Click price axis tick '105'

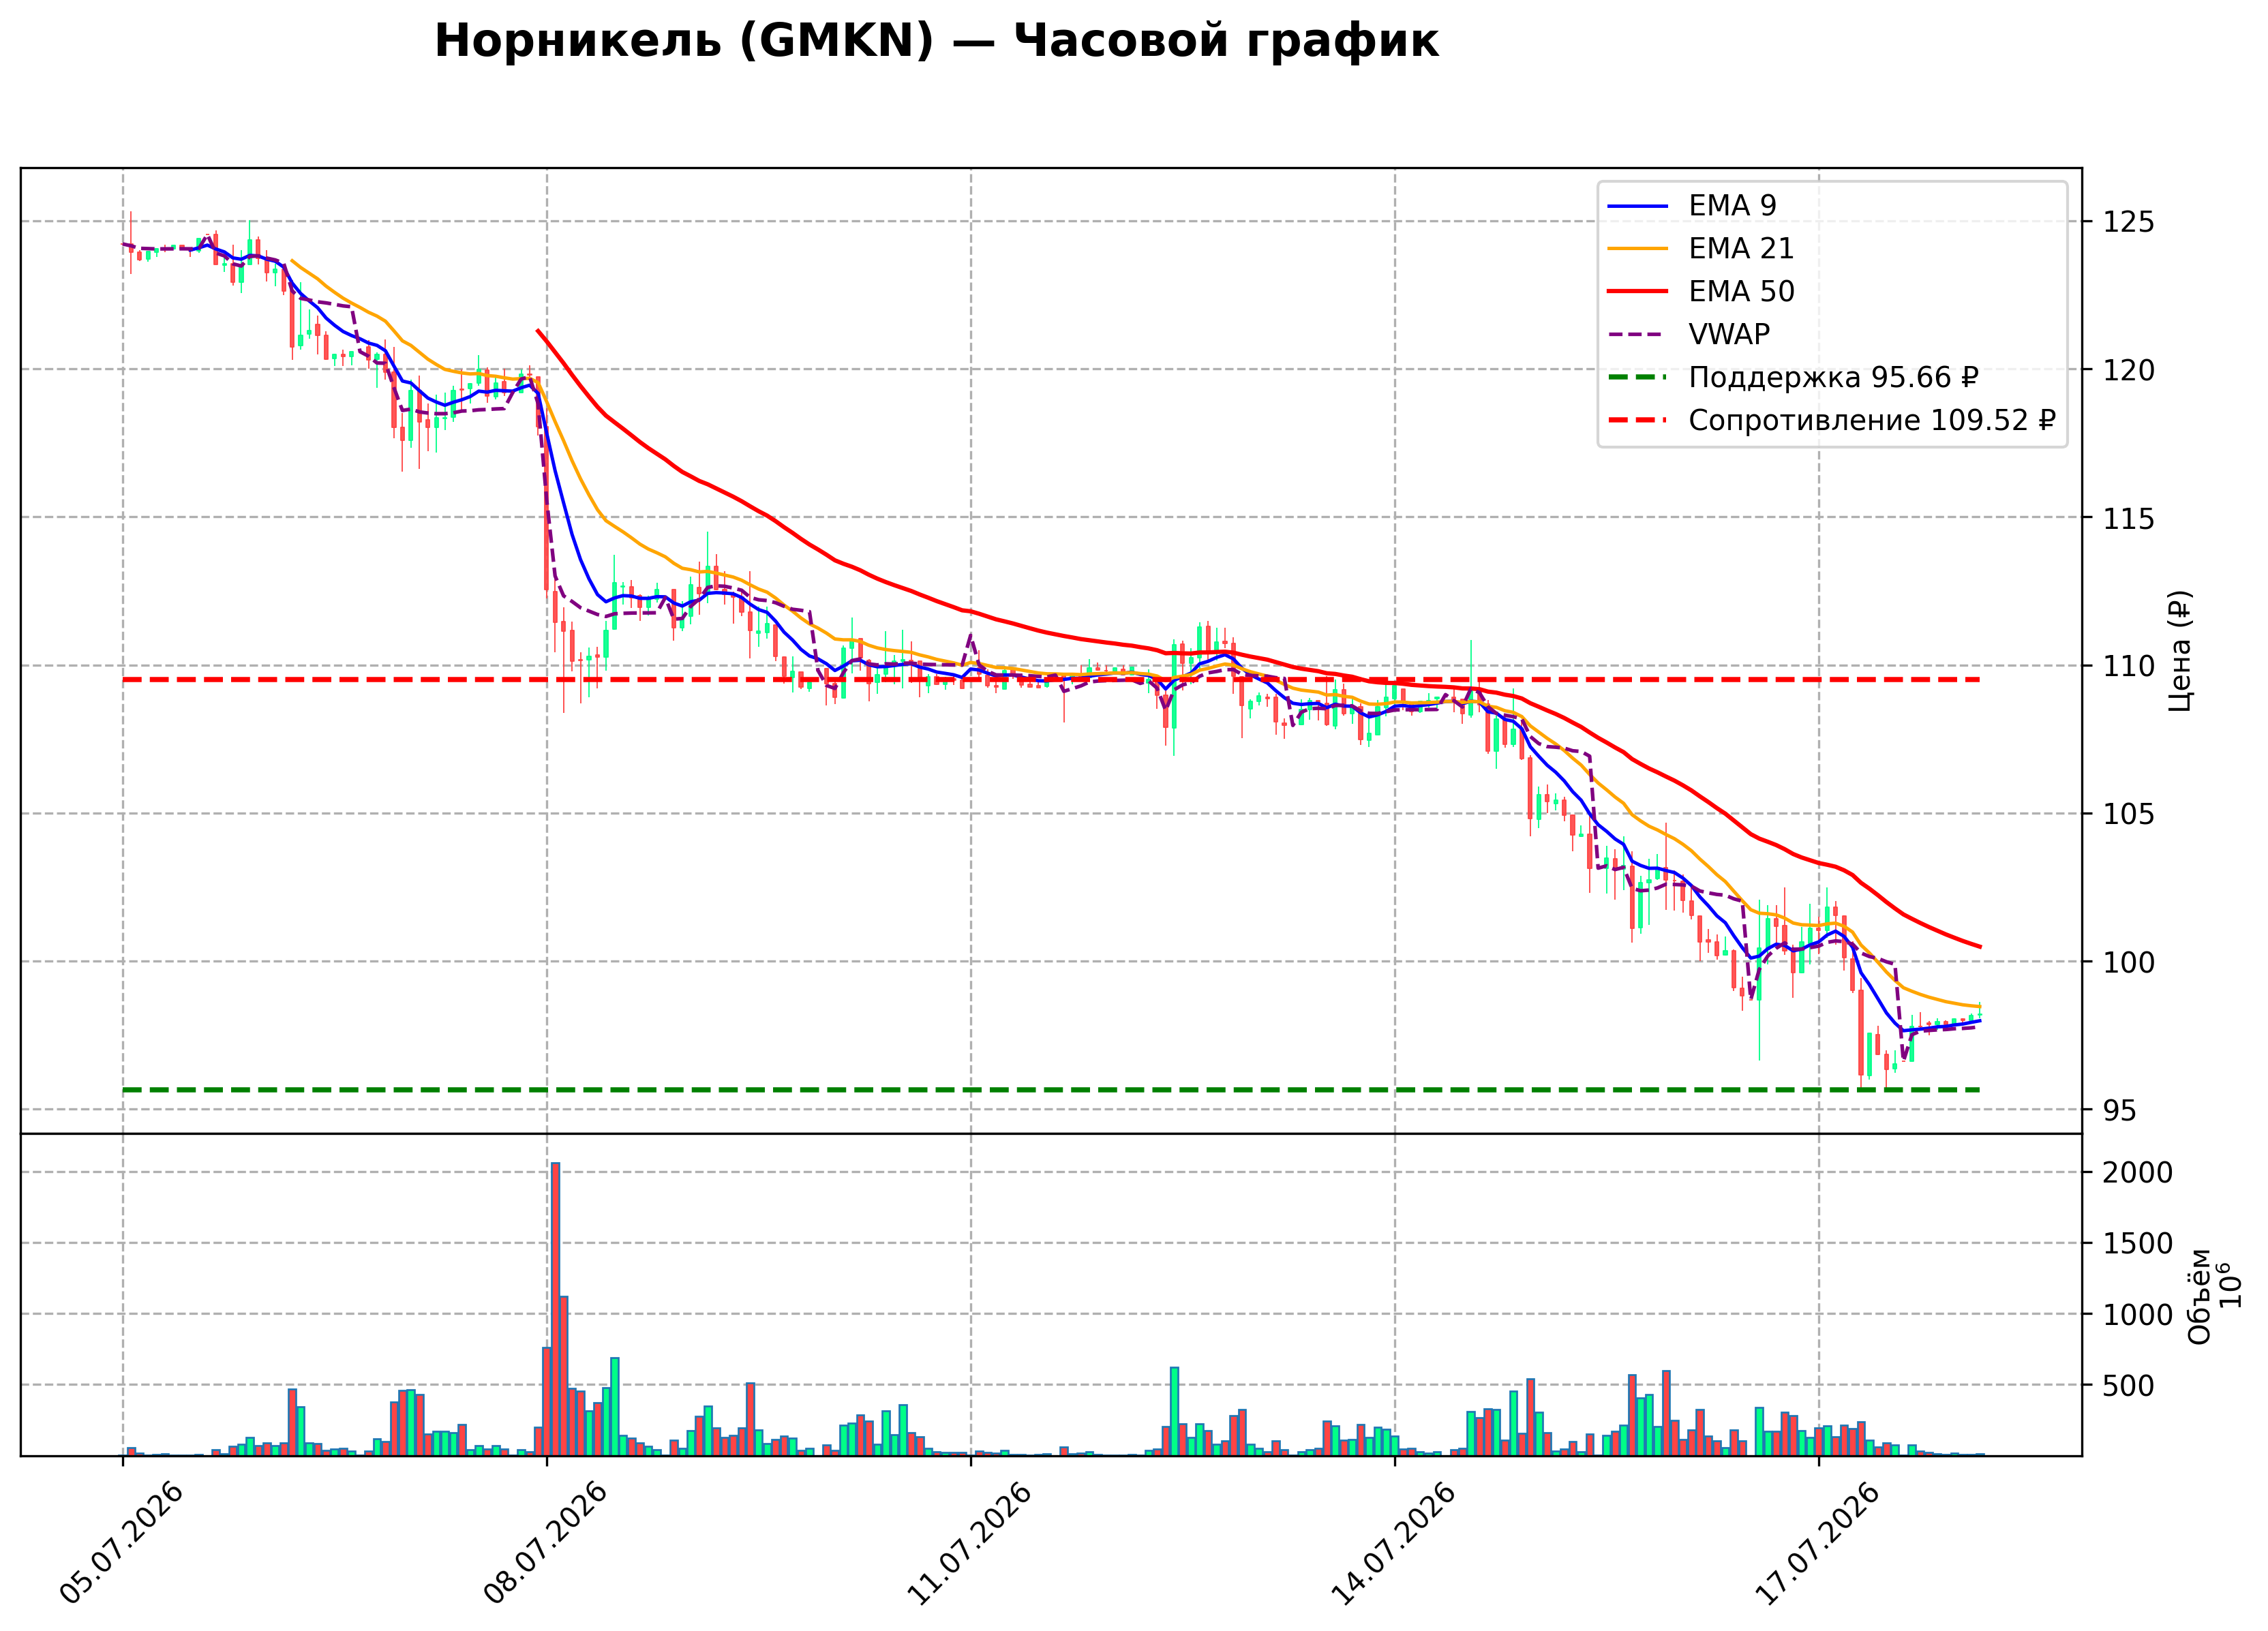2128,814
